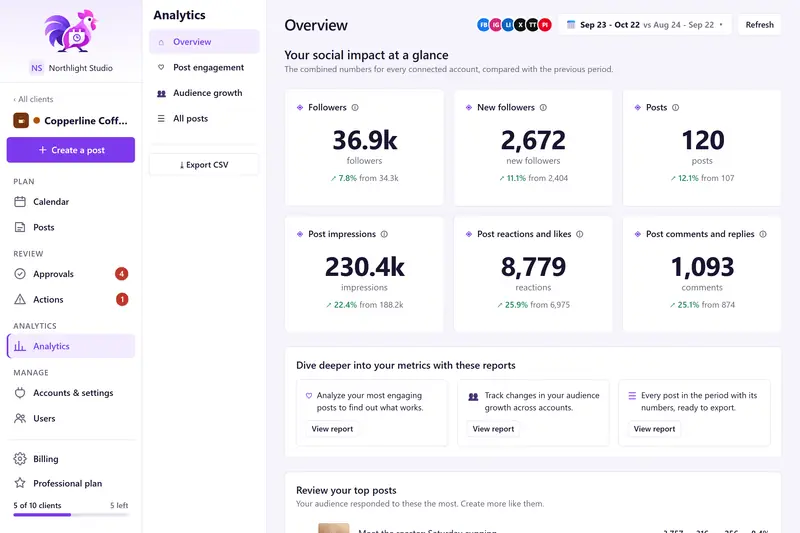The width and height of the screenshot is (800, 533).
Task: Click the 230.4k impressions value
Action: tap(364, 267)
